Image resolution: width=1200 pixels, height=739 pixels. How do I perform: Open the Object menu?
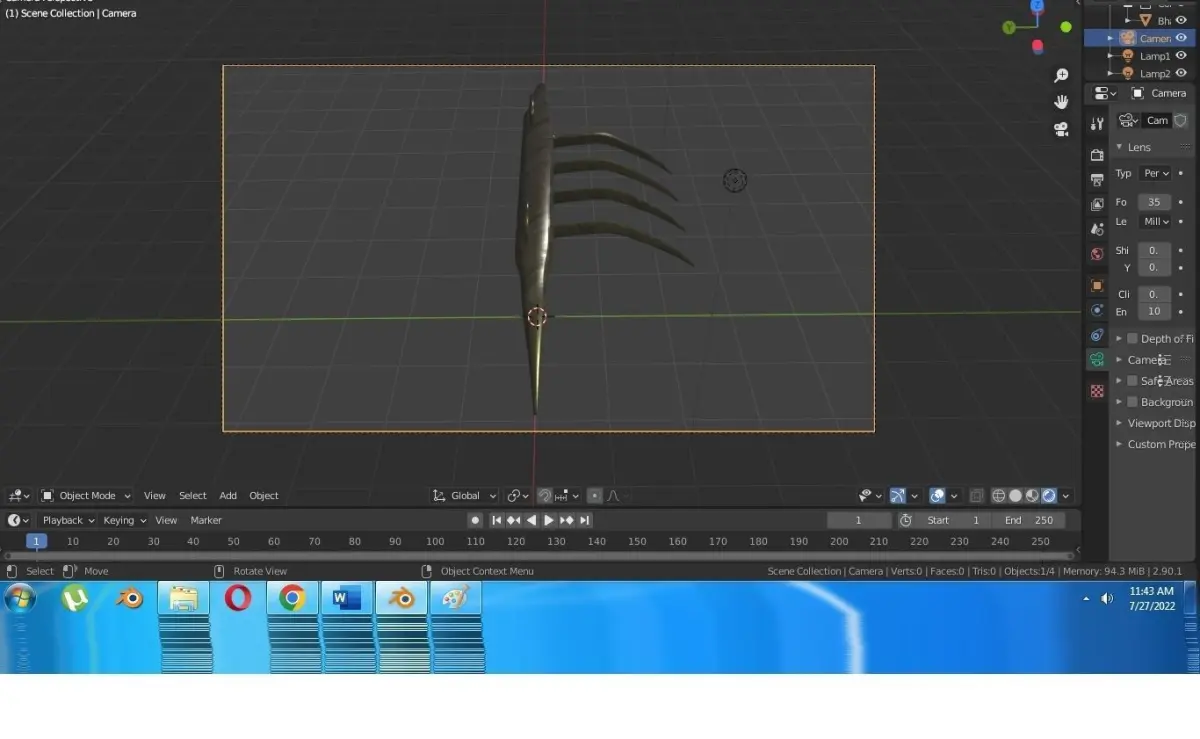tap(264, 496)
